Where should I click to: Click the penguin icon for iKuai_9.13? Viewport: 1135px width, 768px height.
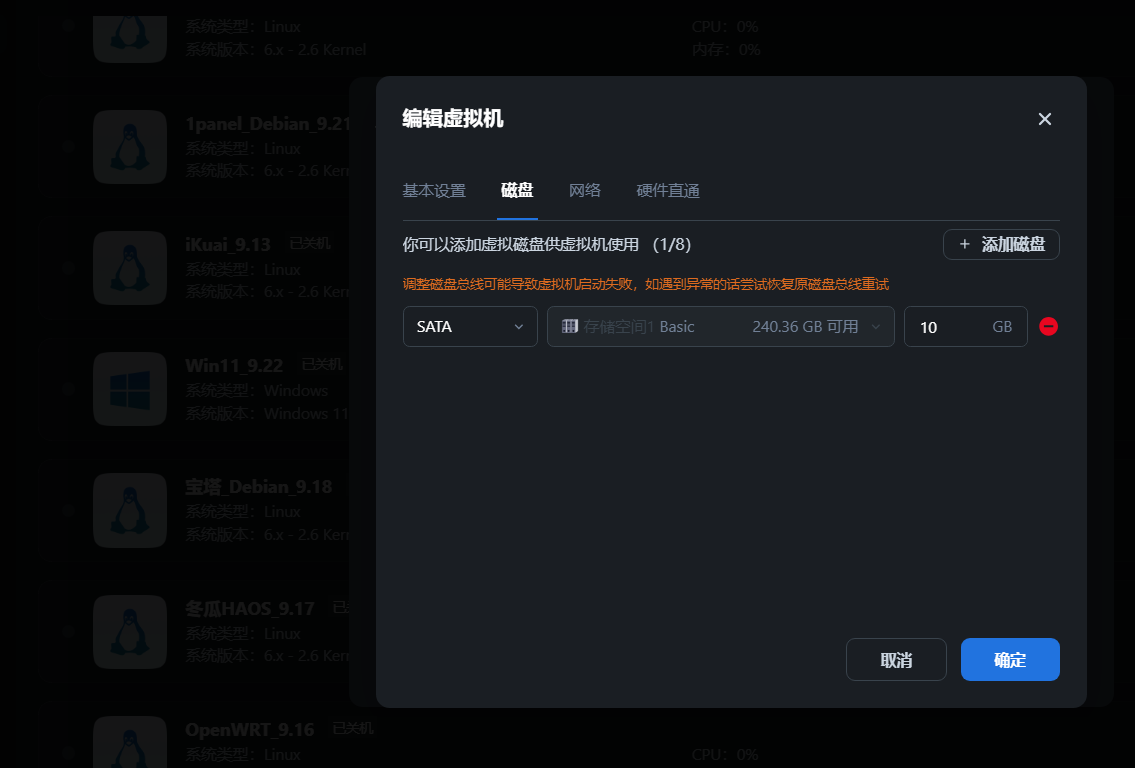(x=130, y=268)
